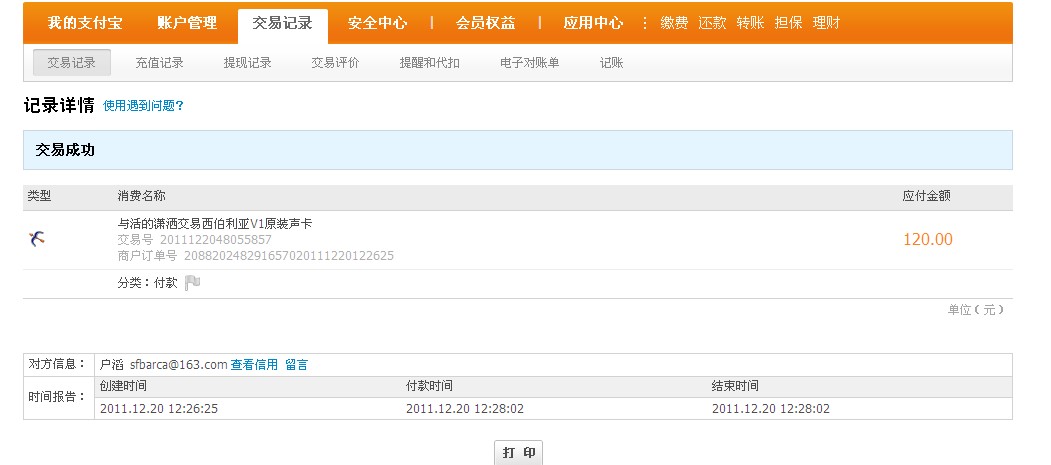This screenshot has width=1051, height=465.
Task: Click the transaction type bird icon
Action: click(x=37, y=239)
